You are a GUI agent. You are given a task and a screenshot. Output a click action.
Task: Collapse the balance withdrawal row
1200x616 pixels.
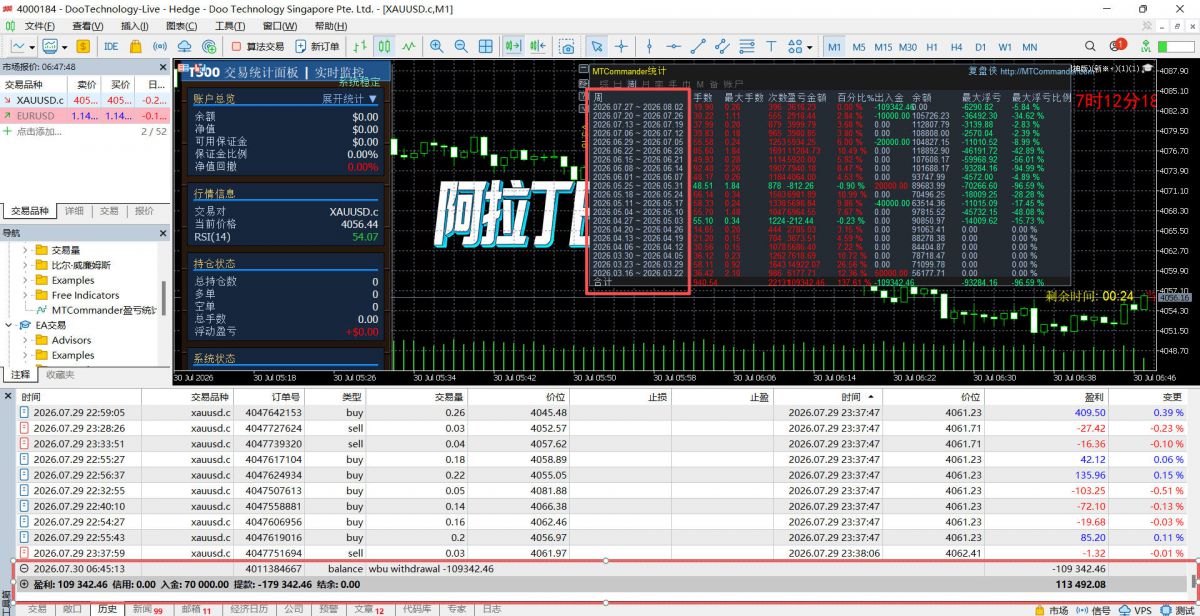pyautogui.click(x=24, y=568)
